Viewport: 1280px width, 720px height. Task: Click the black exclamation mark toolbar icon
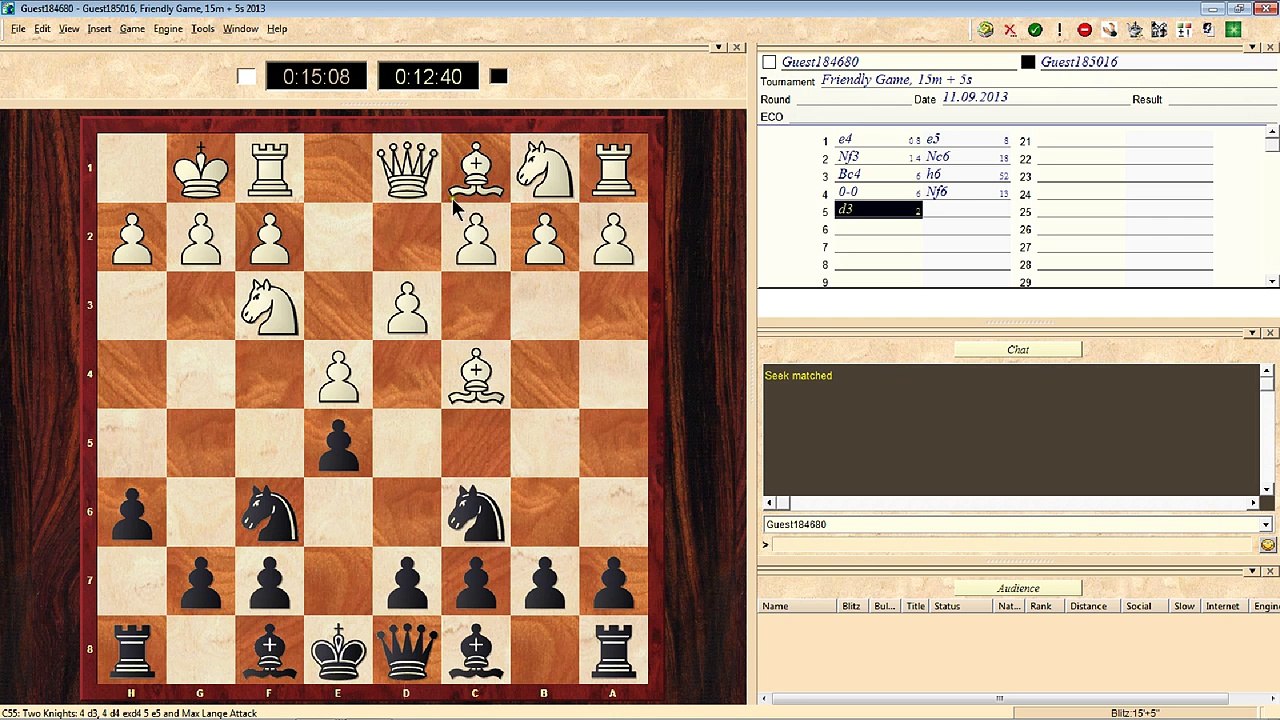point(1059,30)
